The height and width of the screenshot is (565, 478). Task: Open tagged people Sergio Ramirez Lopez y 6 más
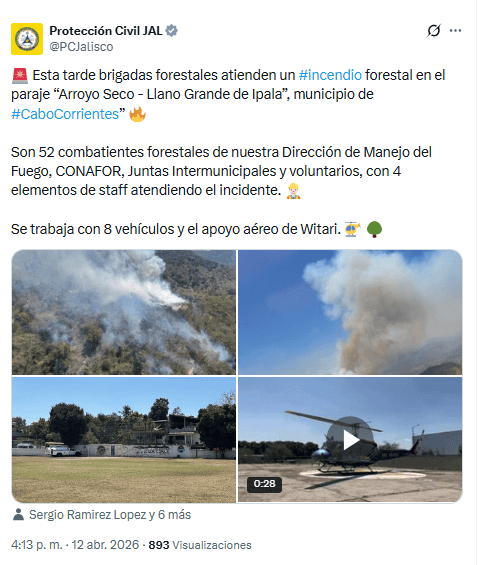tap(110, 515)
